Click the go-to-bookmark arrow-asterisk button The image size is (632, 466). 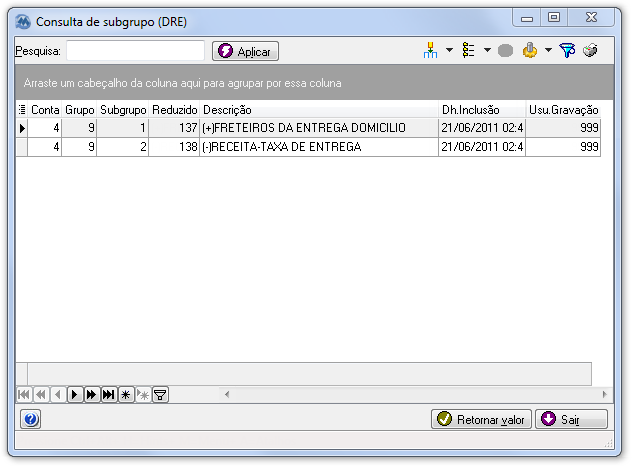(x=143, y=394)
